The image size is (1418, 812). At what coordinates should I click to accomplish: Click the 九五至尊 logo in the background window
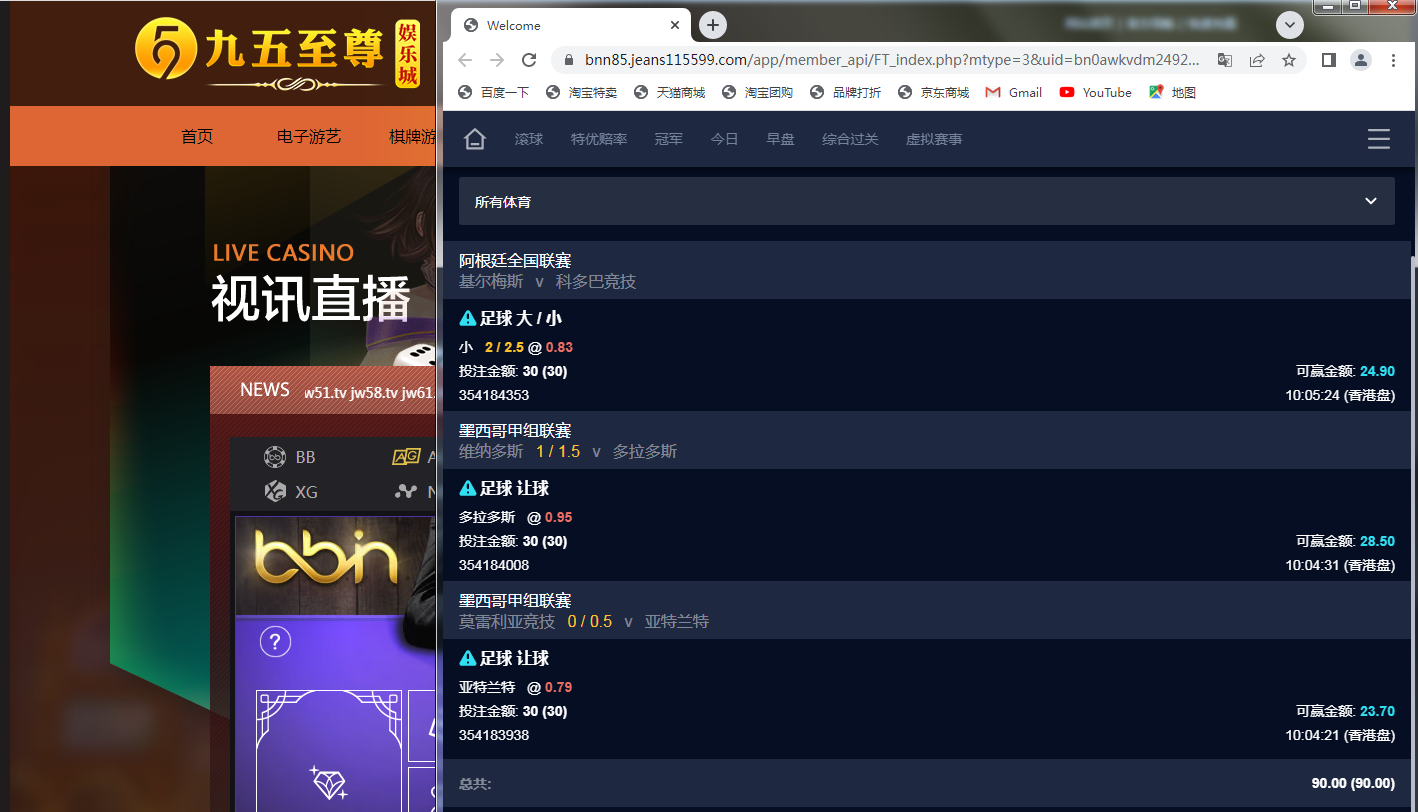click(x=278, y=51)
